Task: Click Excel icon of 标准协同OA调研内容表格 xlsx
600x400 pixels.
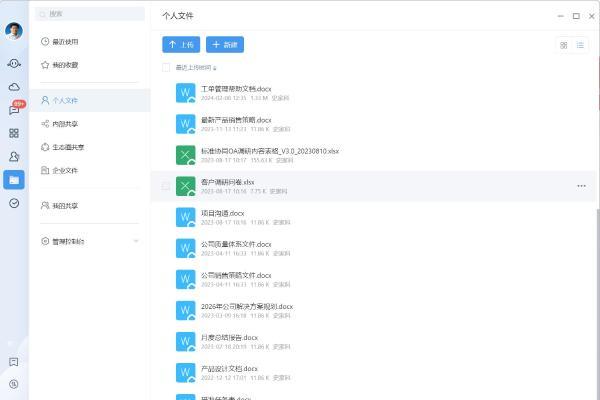Action: click(x=185, y=155)
